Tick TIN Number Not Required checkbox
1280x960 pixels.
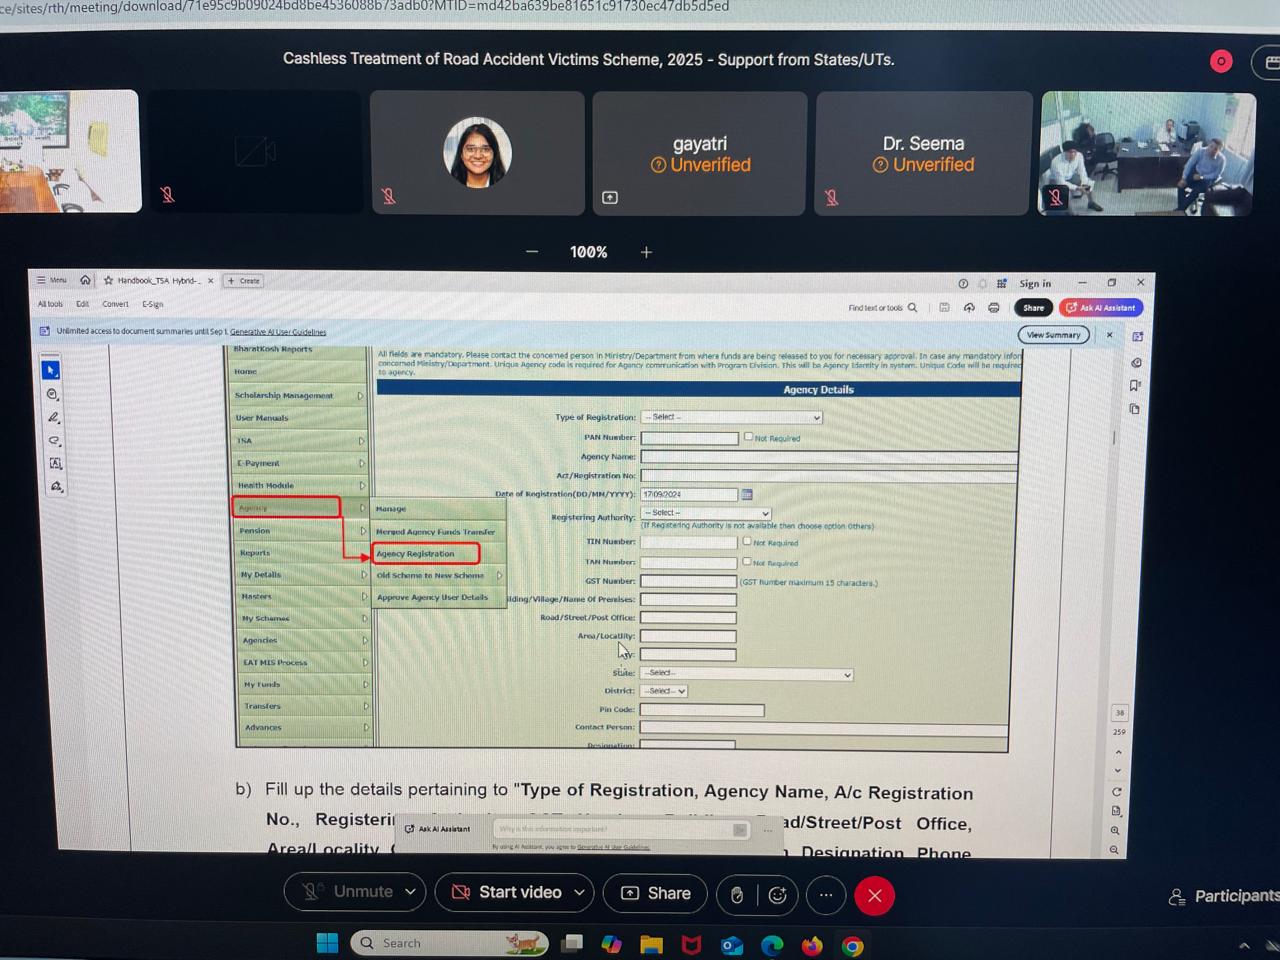click(x=747, y=542)
